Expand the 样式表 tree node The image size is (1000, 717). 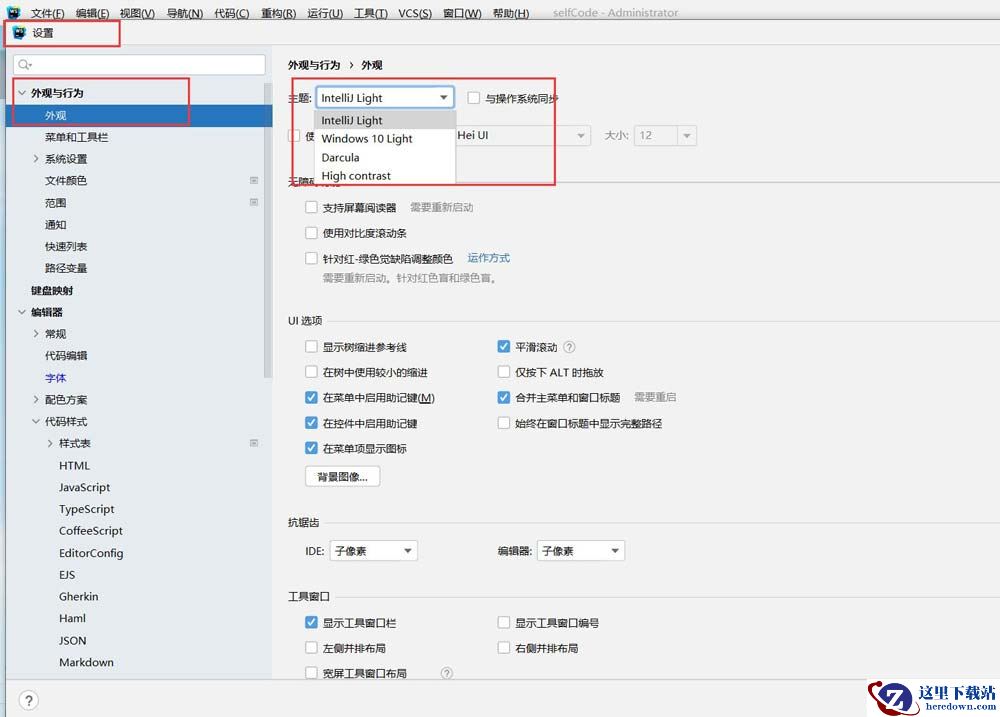[50, 443]
